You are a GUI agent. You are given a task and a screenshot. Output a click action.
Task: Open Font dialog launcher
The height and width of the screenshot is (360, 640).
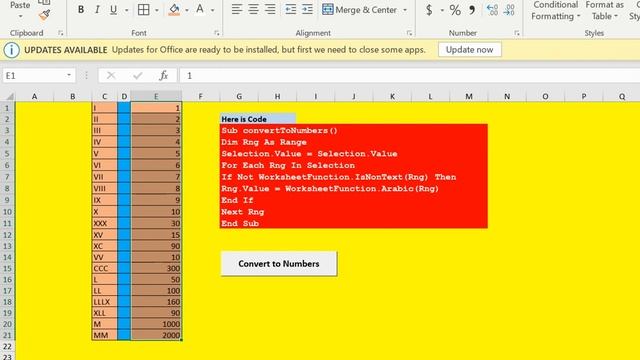tap(217, 33)
